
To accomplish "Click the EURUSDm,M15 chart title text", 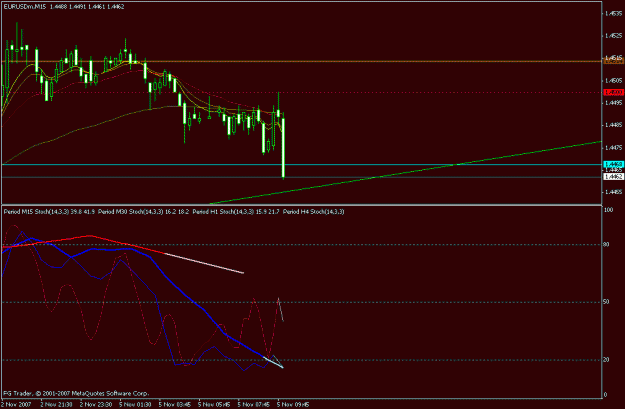I will (x=25, y=7).
